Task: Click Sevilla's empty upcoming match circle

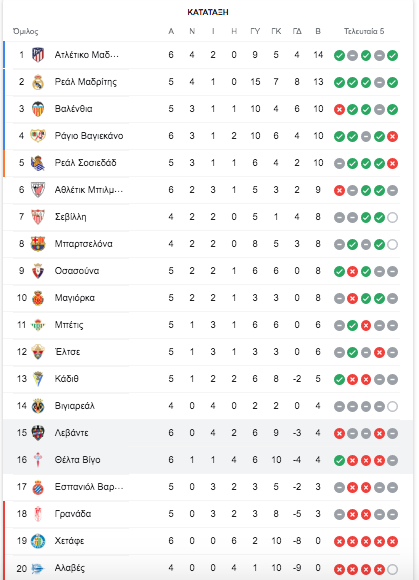Action: (x=392, y=218)
